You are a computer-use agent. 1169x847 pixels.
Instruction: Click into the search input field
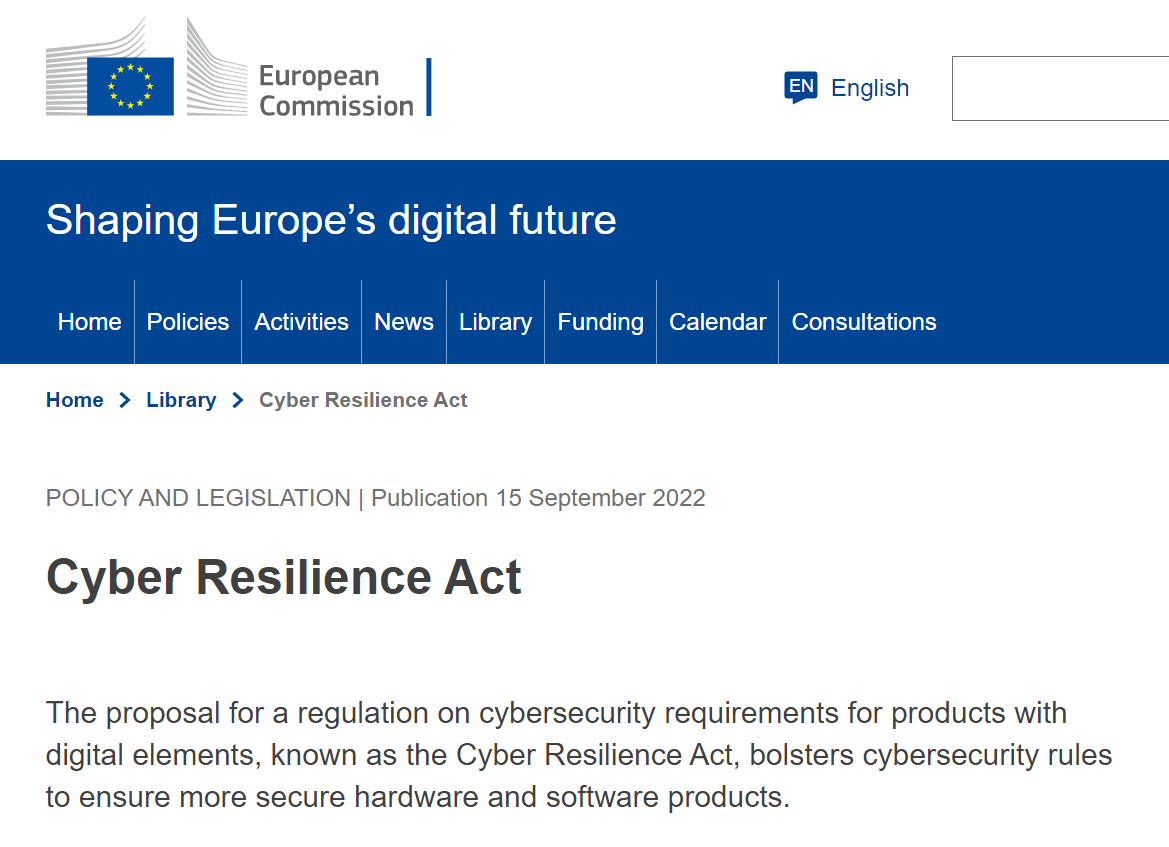coord(1060,88)
